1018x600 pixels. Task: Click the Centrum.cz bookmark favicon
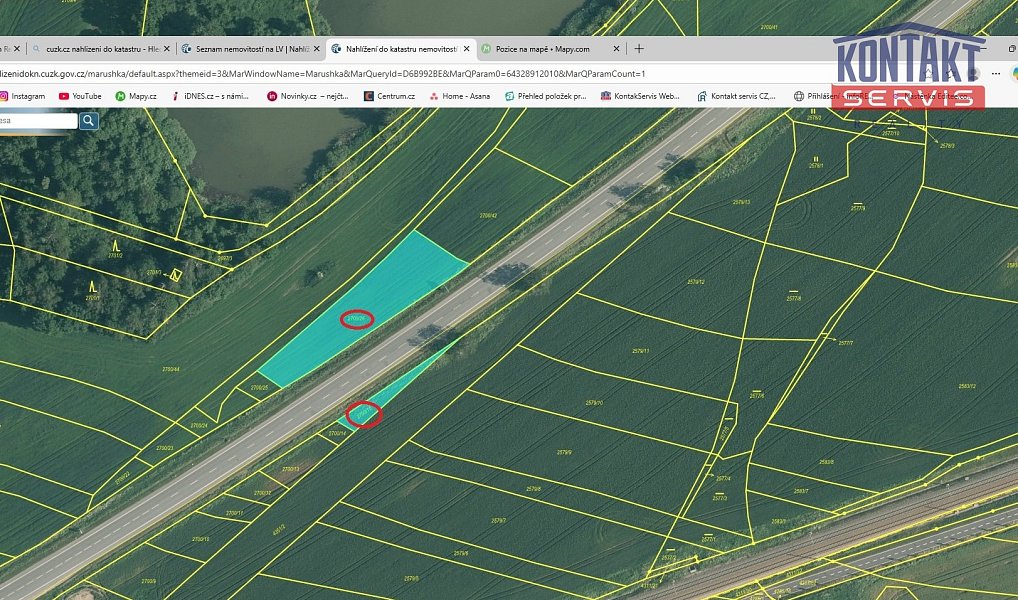click(369, 96)
